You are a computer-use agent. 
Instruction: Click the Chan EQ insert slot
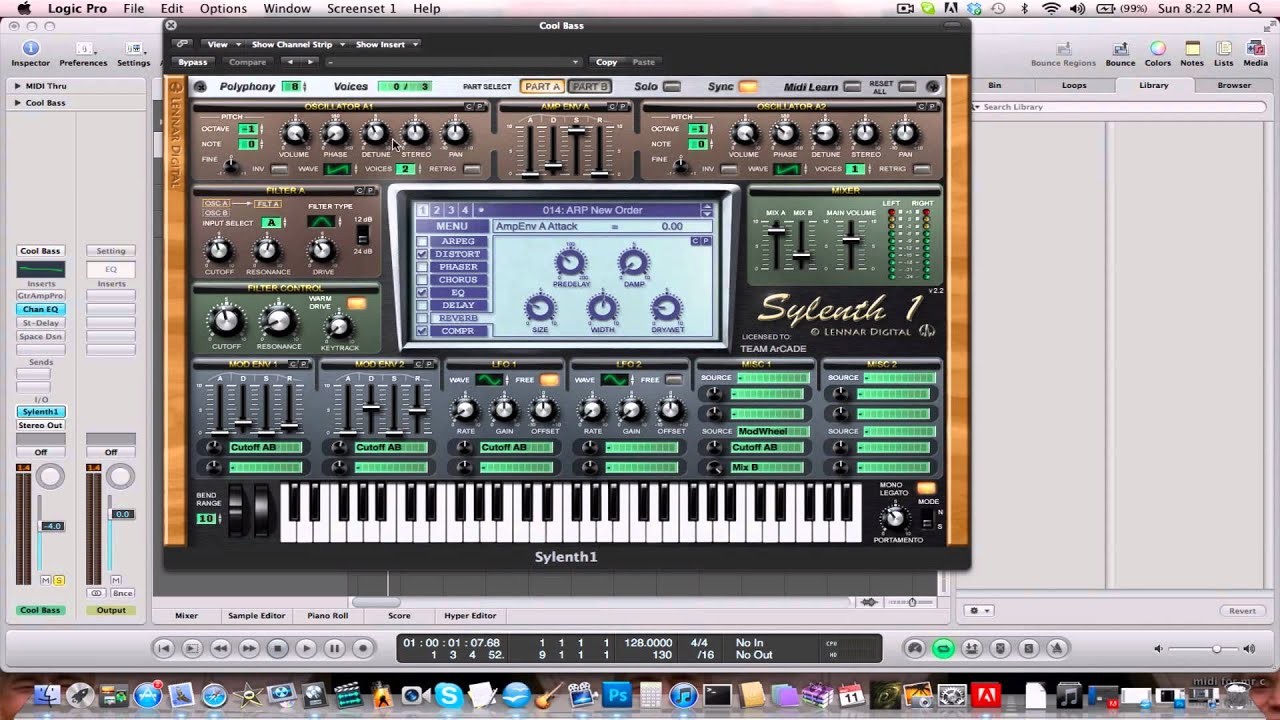coord(40,309)
